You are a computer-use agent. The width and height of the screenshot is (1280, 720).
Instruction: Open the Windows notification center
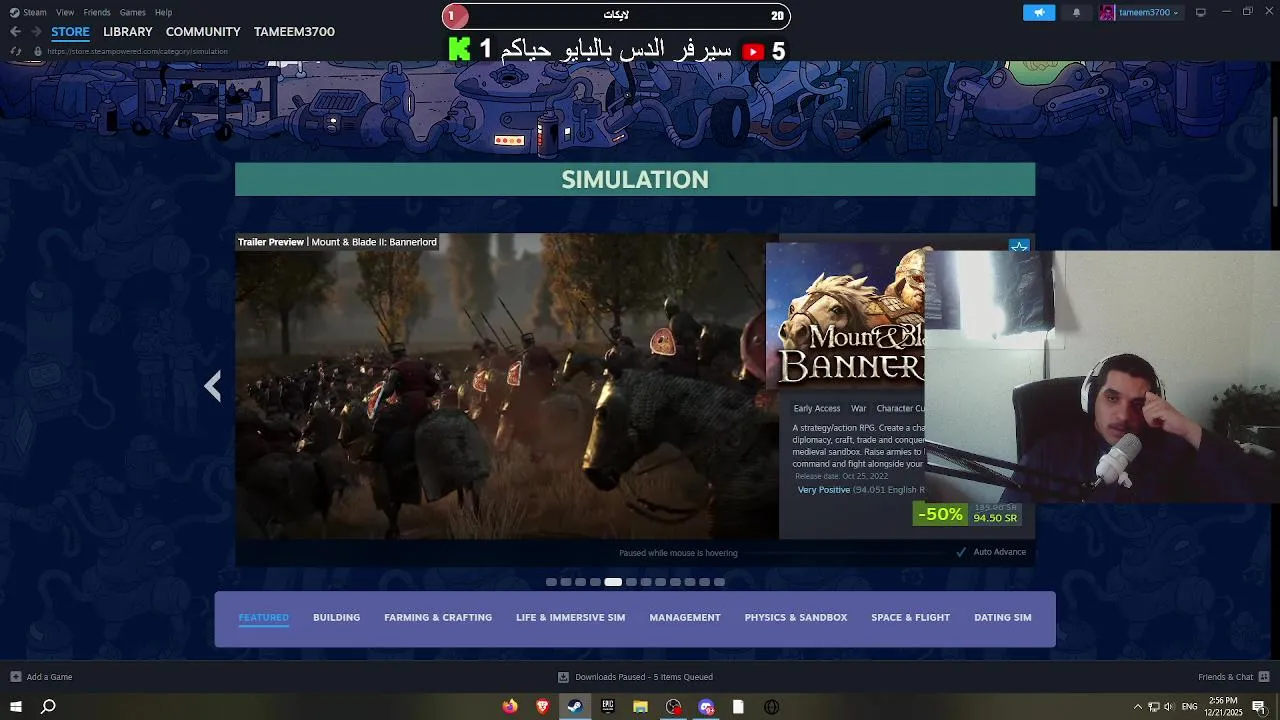tap(1259, 707)
